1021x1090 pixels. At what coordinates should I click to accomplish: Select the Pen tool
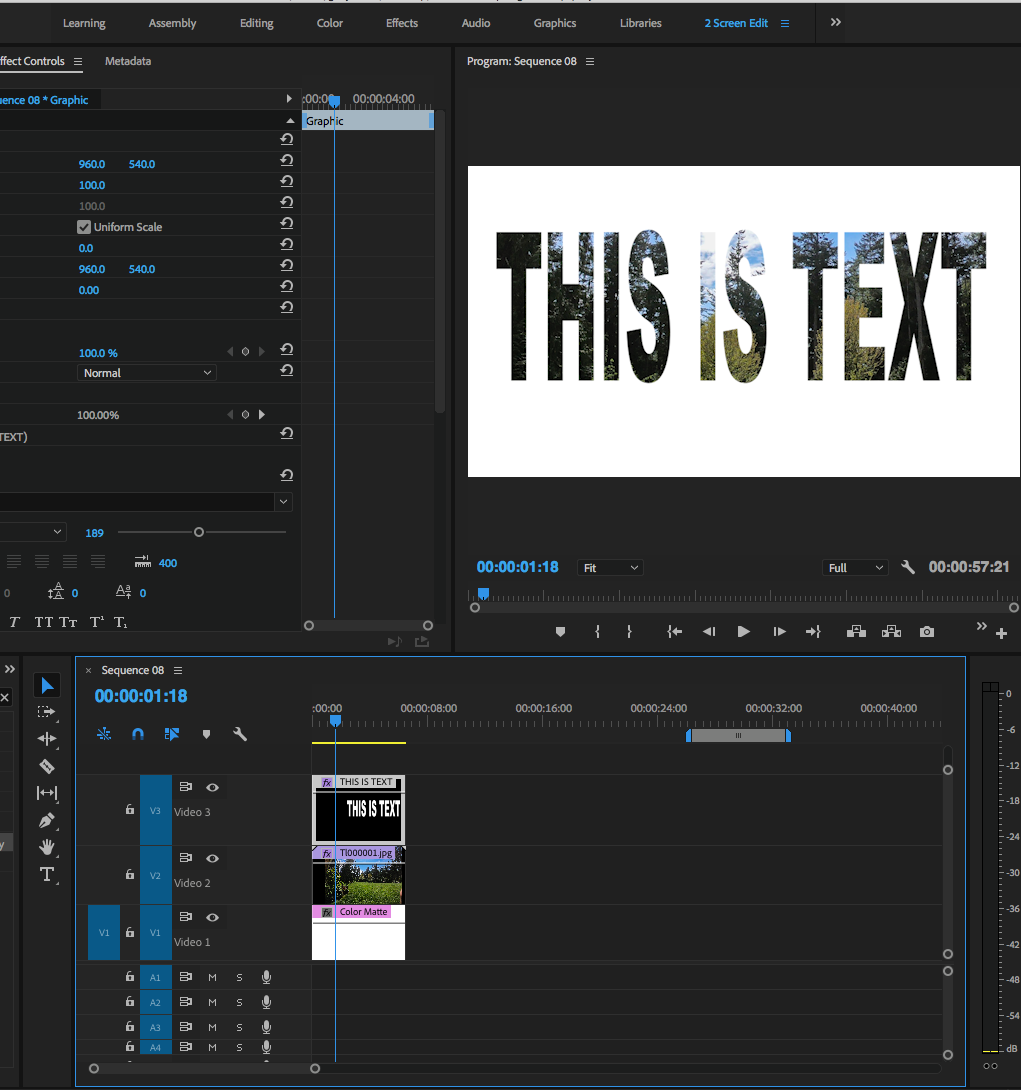pyautogui.click(x=47, y=820)
